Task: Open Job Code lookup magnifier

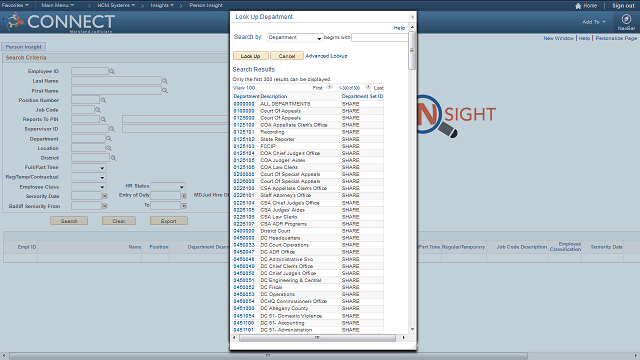Action: [x=98, y=110]
